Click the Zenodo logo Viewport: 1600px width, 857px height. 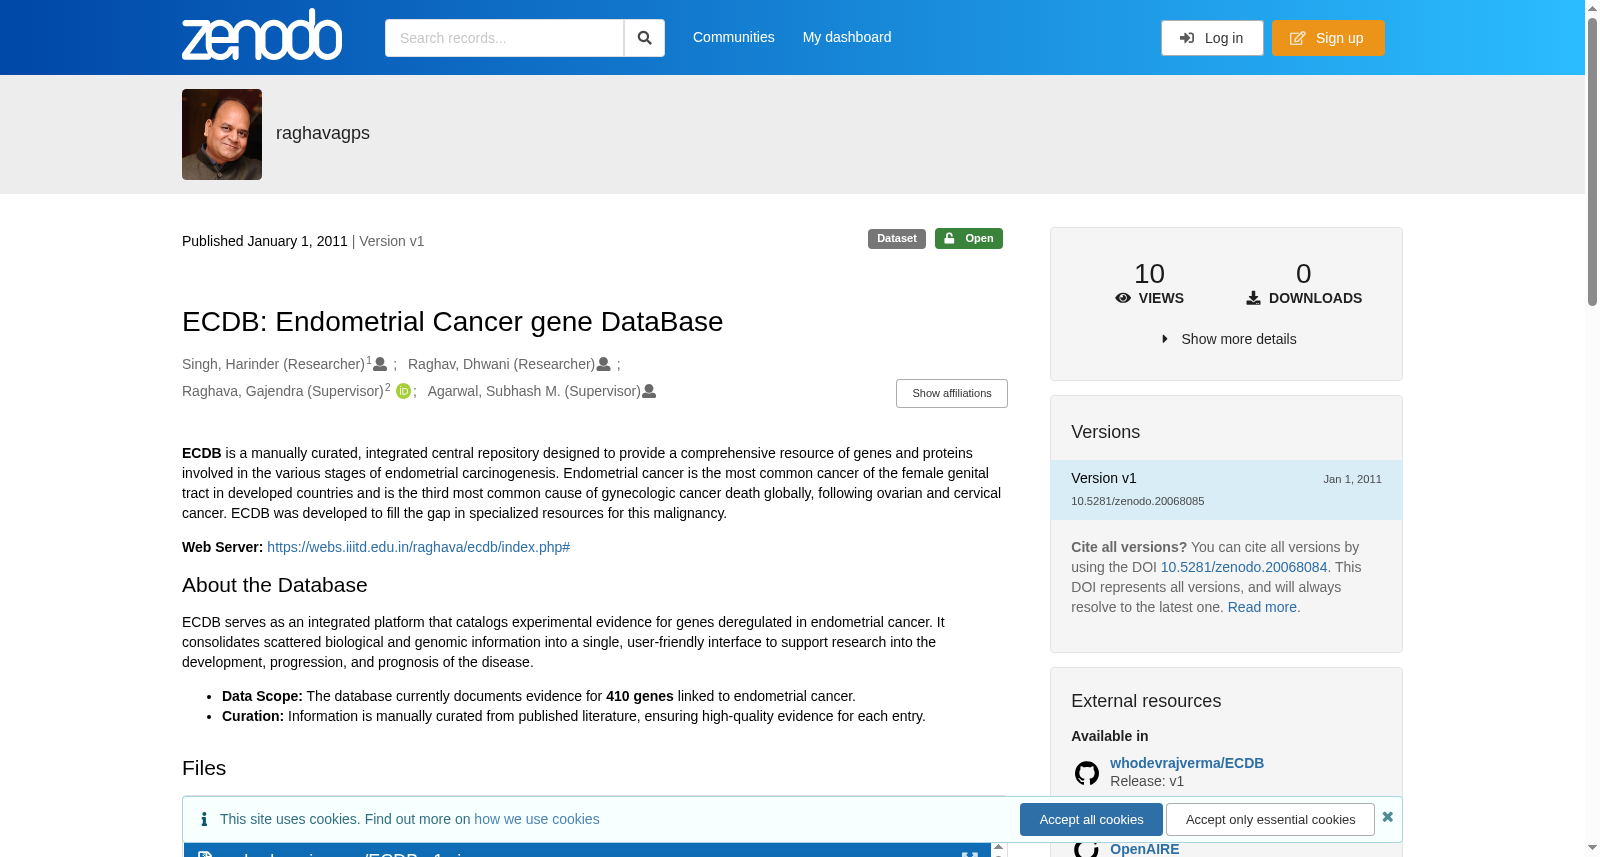click(x=262, y=35)
